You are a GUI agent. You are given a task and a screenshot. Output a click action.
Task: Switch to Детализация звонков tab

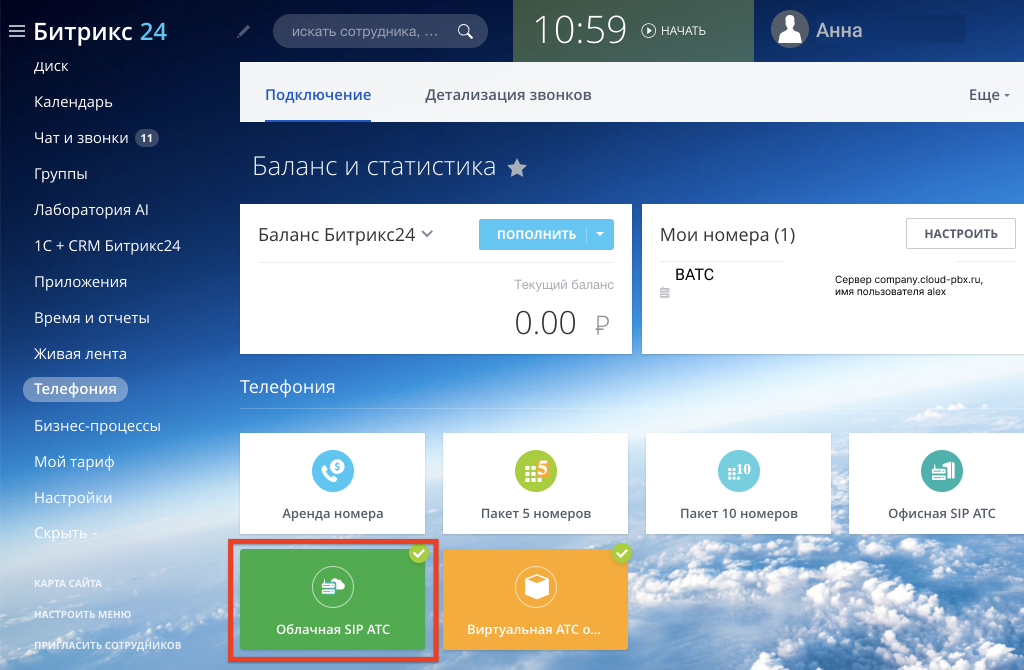point(508,95)
